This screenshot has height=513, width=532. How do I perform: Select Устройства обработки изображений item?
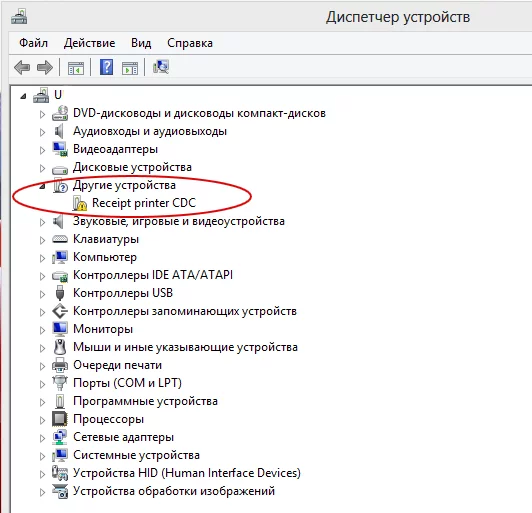(174, 491)
